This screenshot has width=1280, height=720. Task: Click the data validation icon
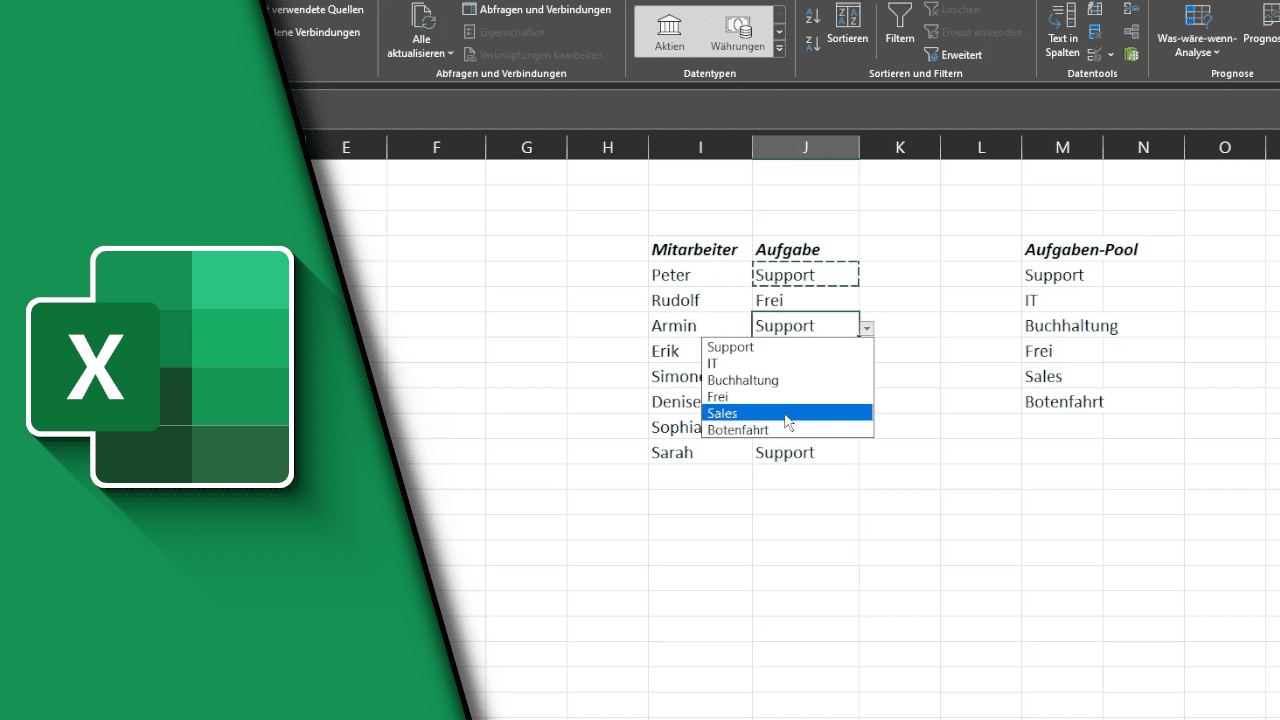tap(1094, 54)
